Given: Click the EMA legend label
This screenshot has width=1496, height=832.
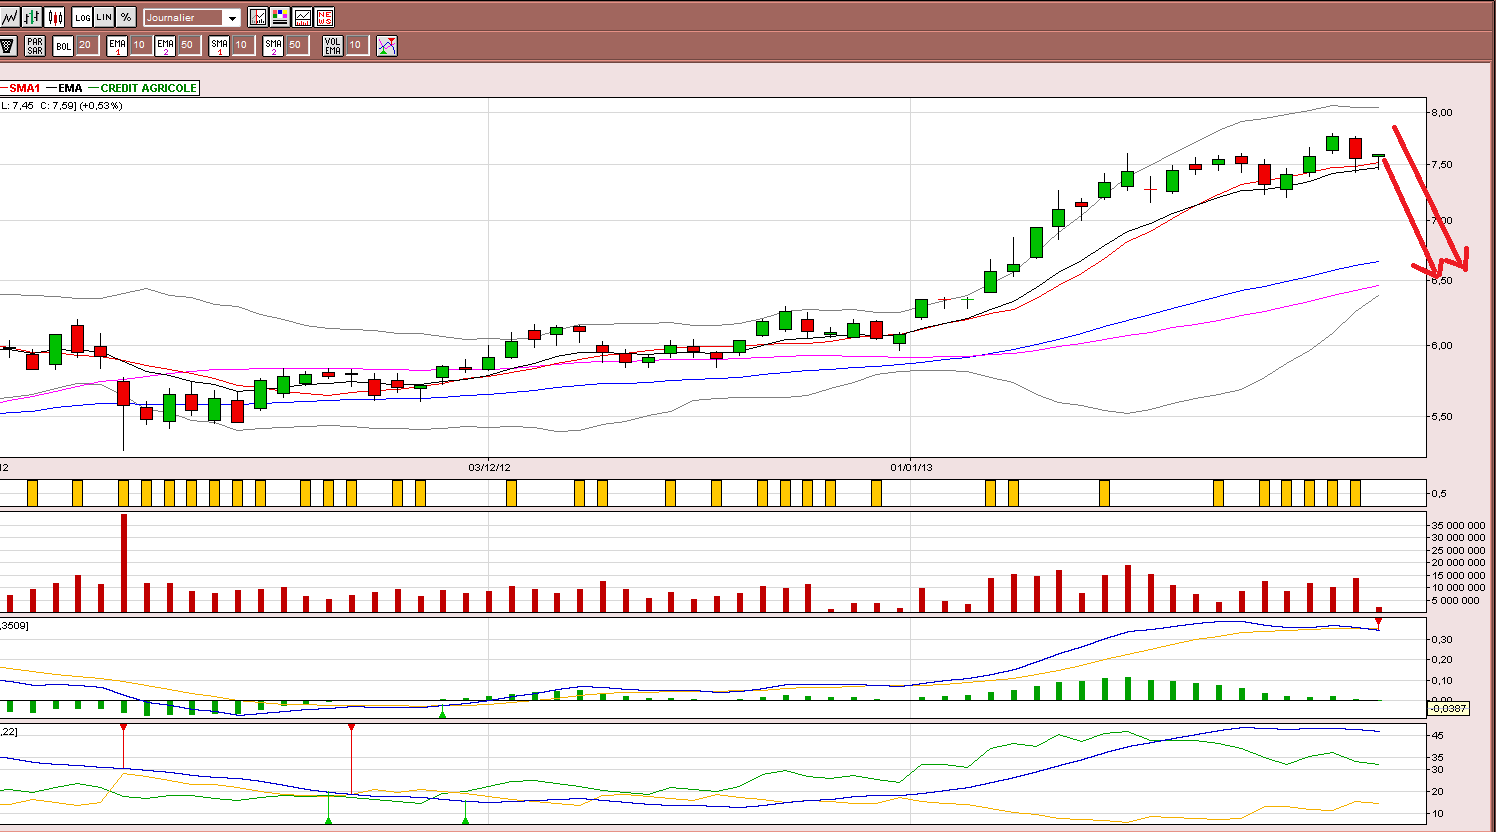Looking at the screenshot, I should (70, 88).
